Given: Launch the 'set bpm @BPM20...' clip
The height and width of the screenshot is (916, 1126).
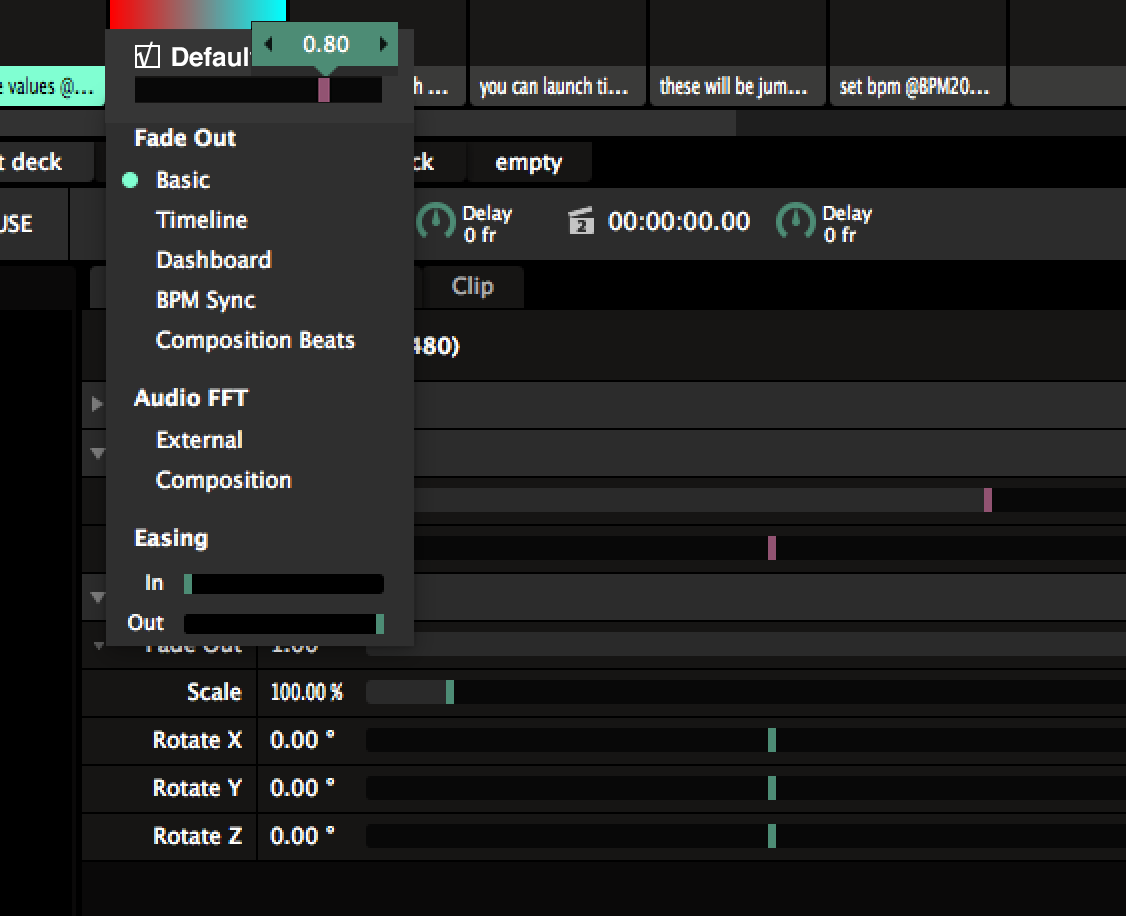Looking at the screenshot, I should coord(915,87).
